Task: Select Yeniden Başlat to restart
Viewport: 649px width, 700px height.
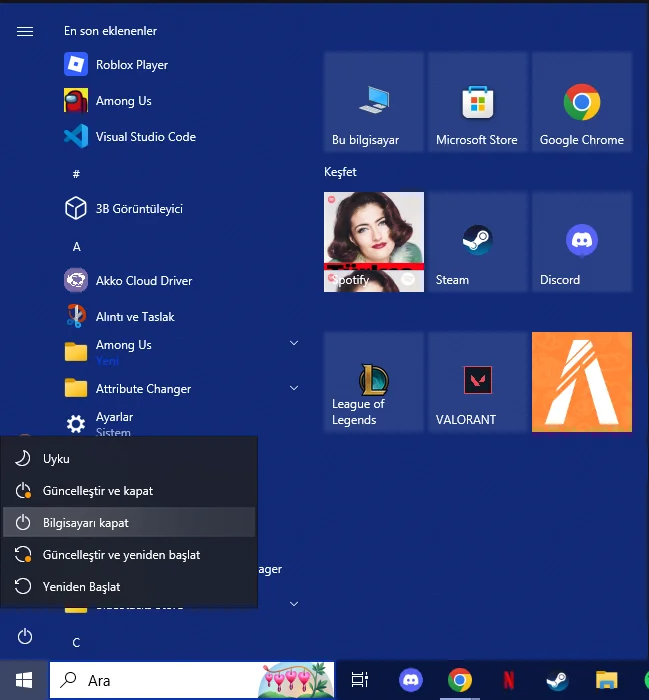Action: [129, 587]
